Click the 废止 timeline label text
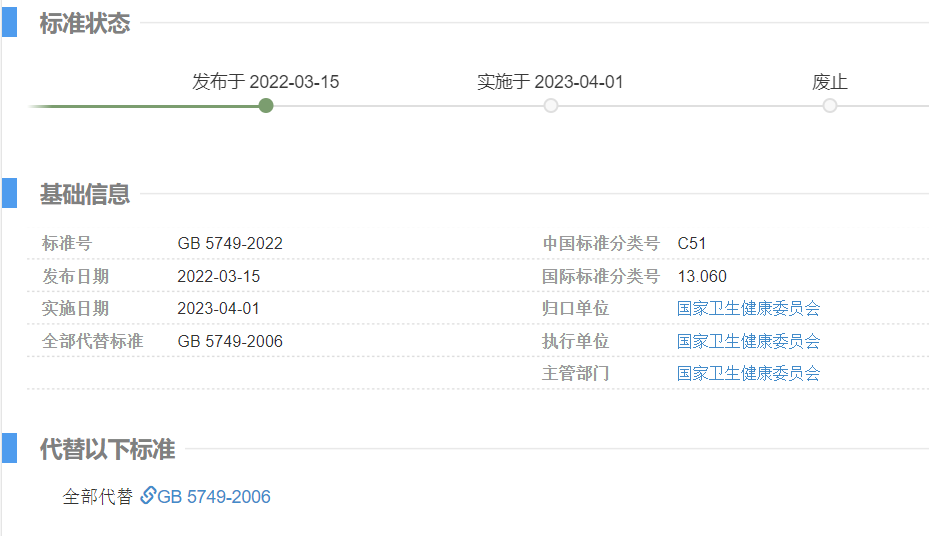Viewport: 929px width, 536px height. (x=830, y=82)
